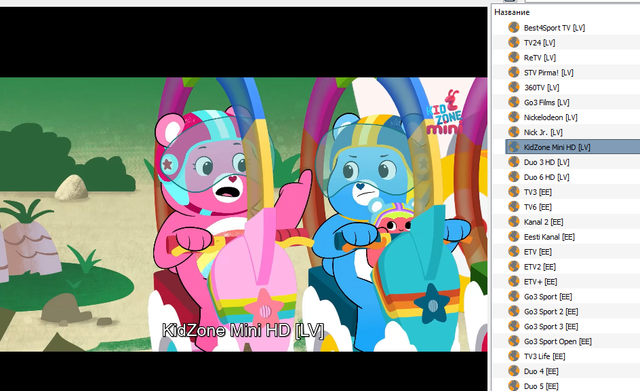Click the globe icon beside 360TV [LV]

click(x=513, y=87)
